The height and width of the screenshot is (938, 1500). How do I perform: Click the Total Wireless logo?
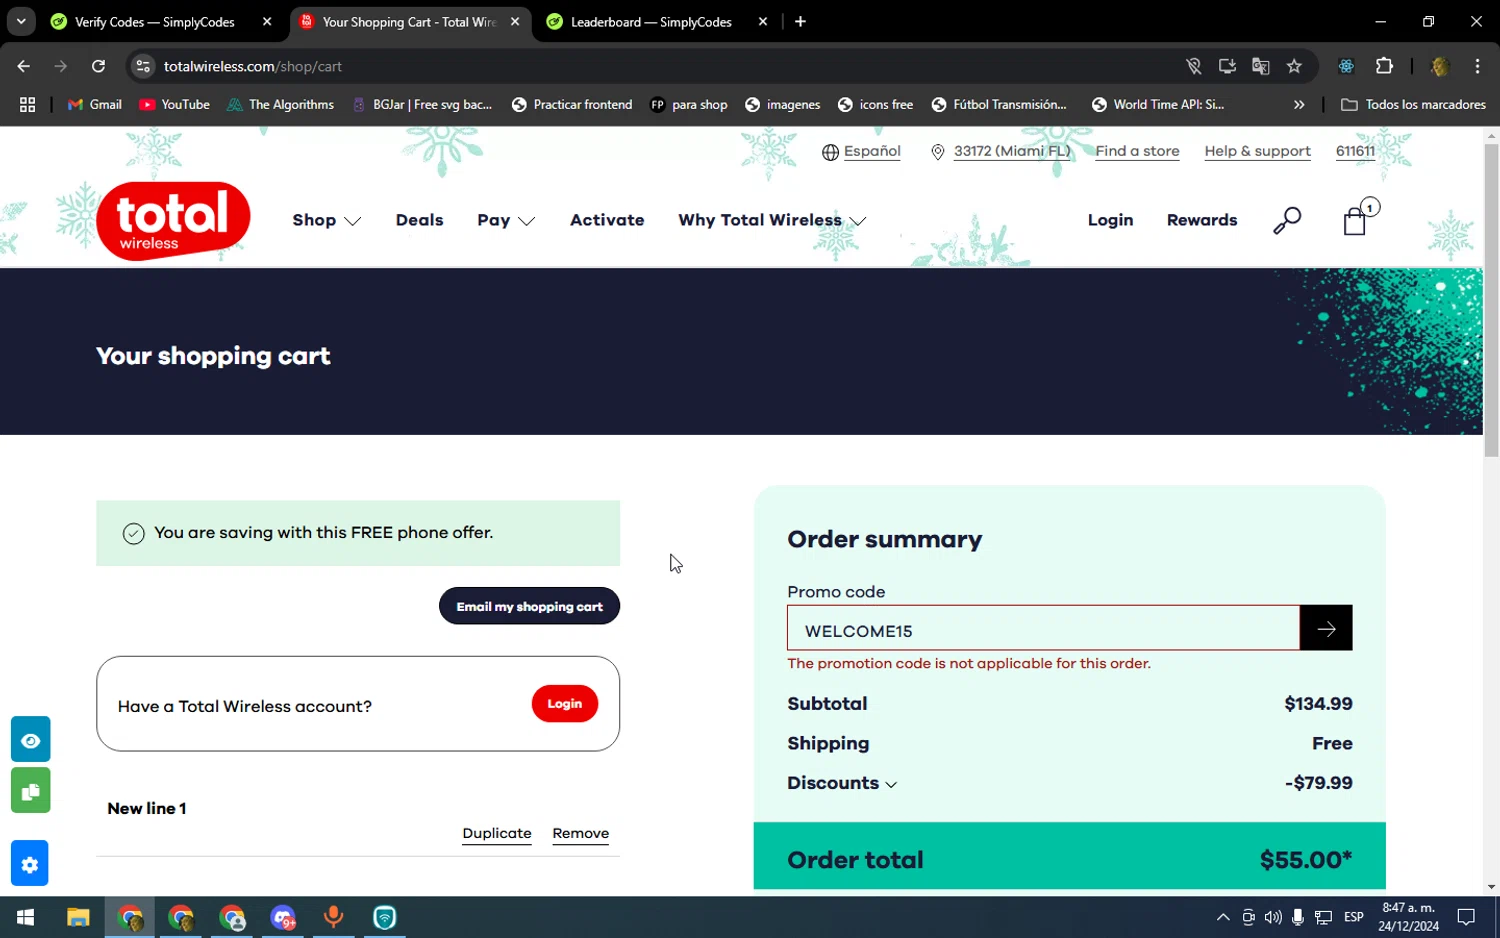coord(173,221)
